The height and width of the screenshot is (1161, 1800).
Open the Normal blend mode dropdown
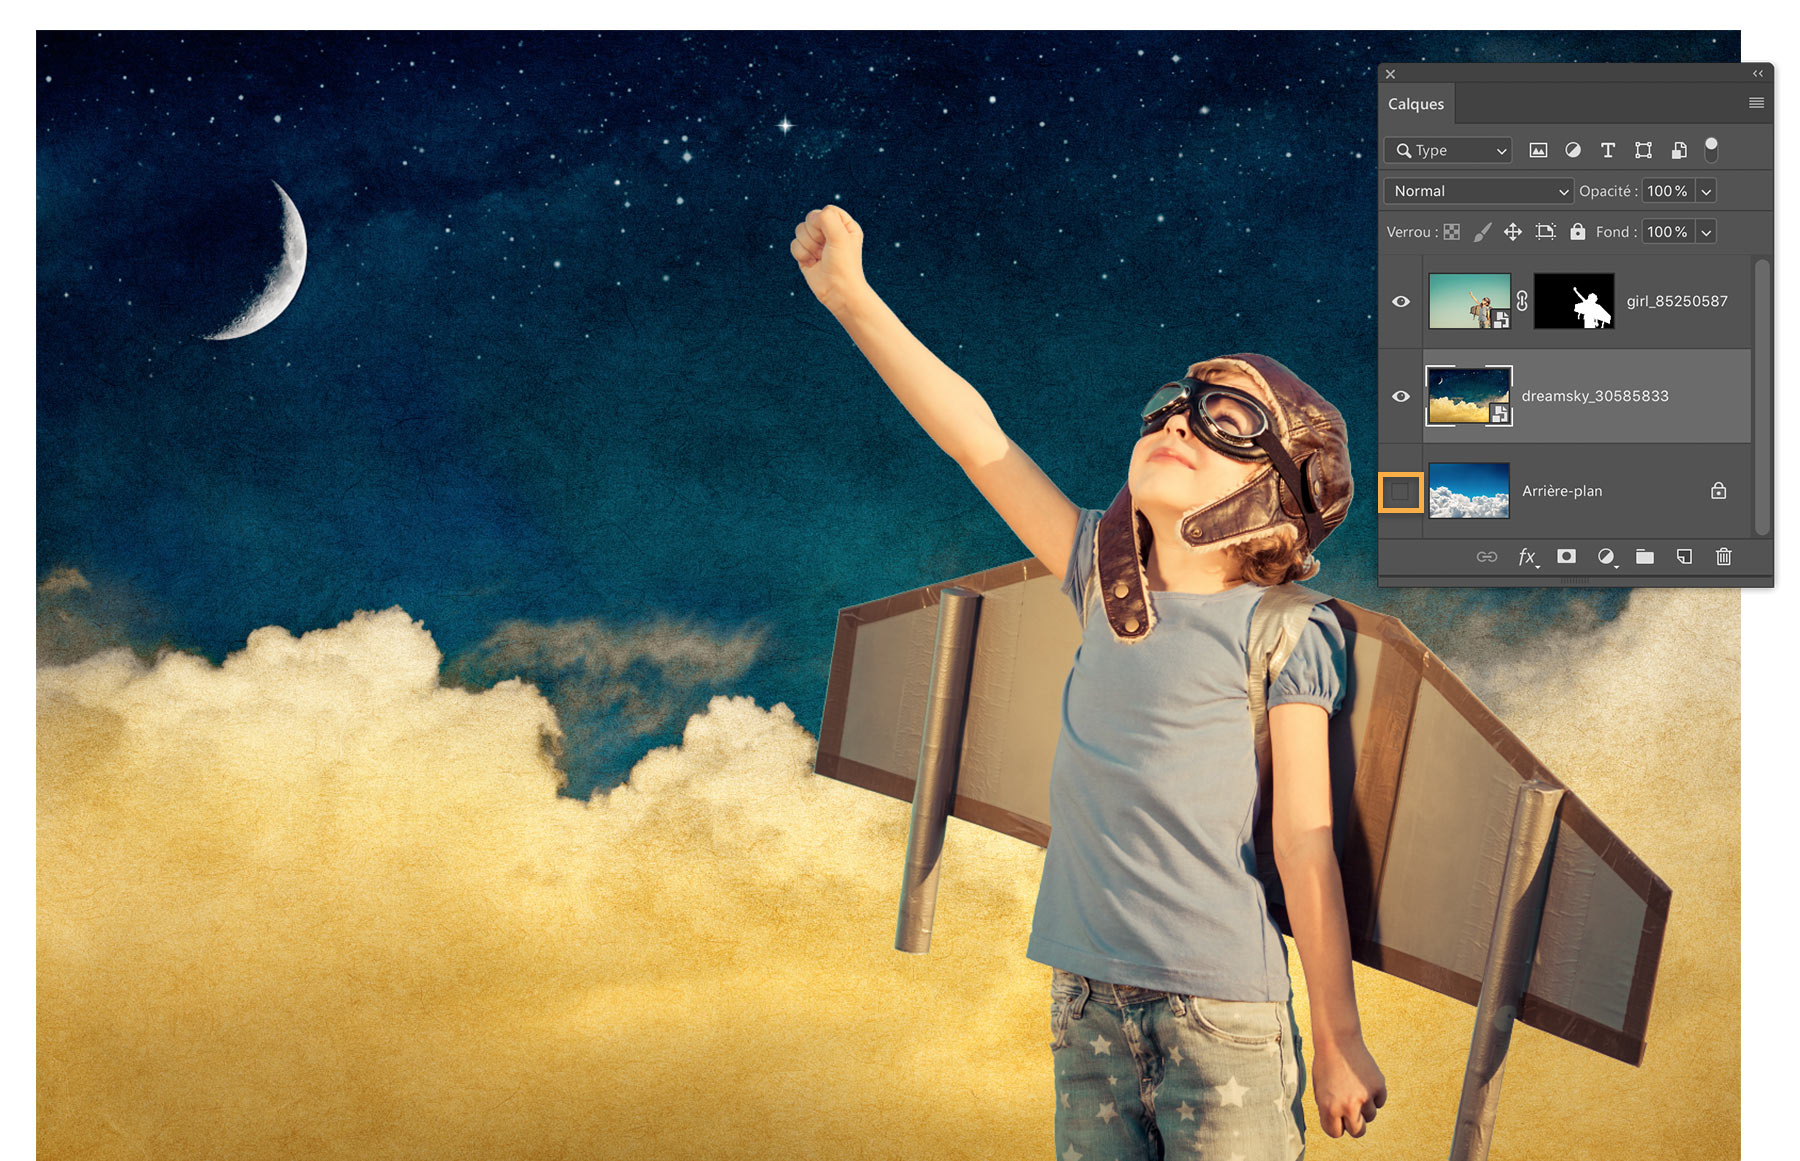point(1478,191)
